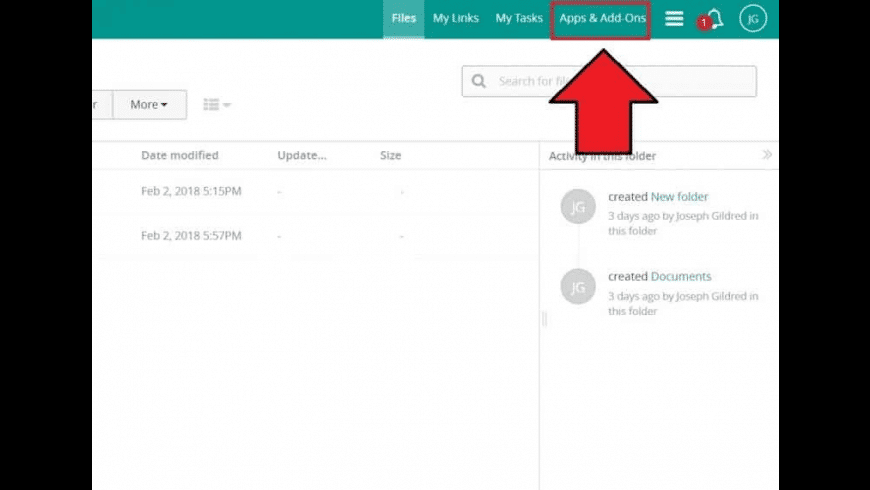Click JG avatar beside created Documents

pos(578,286)
